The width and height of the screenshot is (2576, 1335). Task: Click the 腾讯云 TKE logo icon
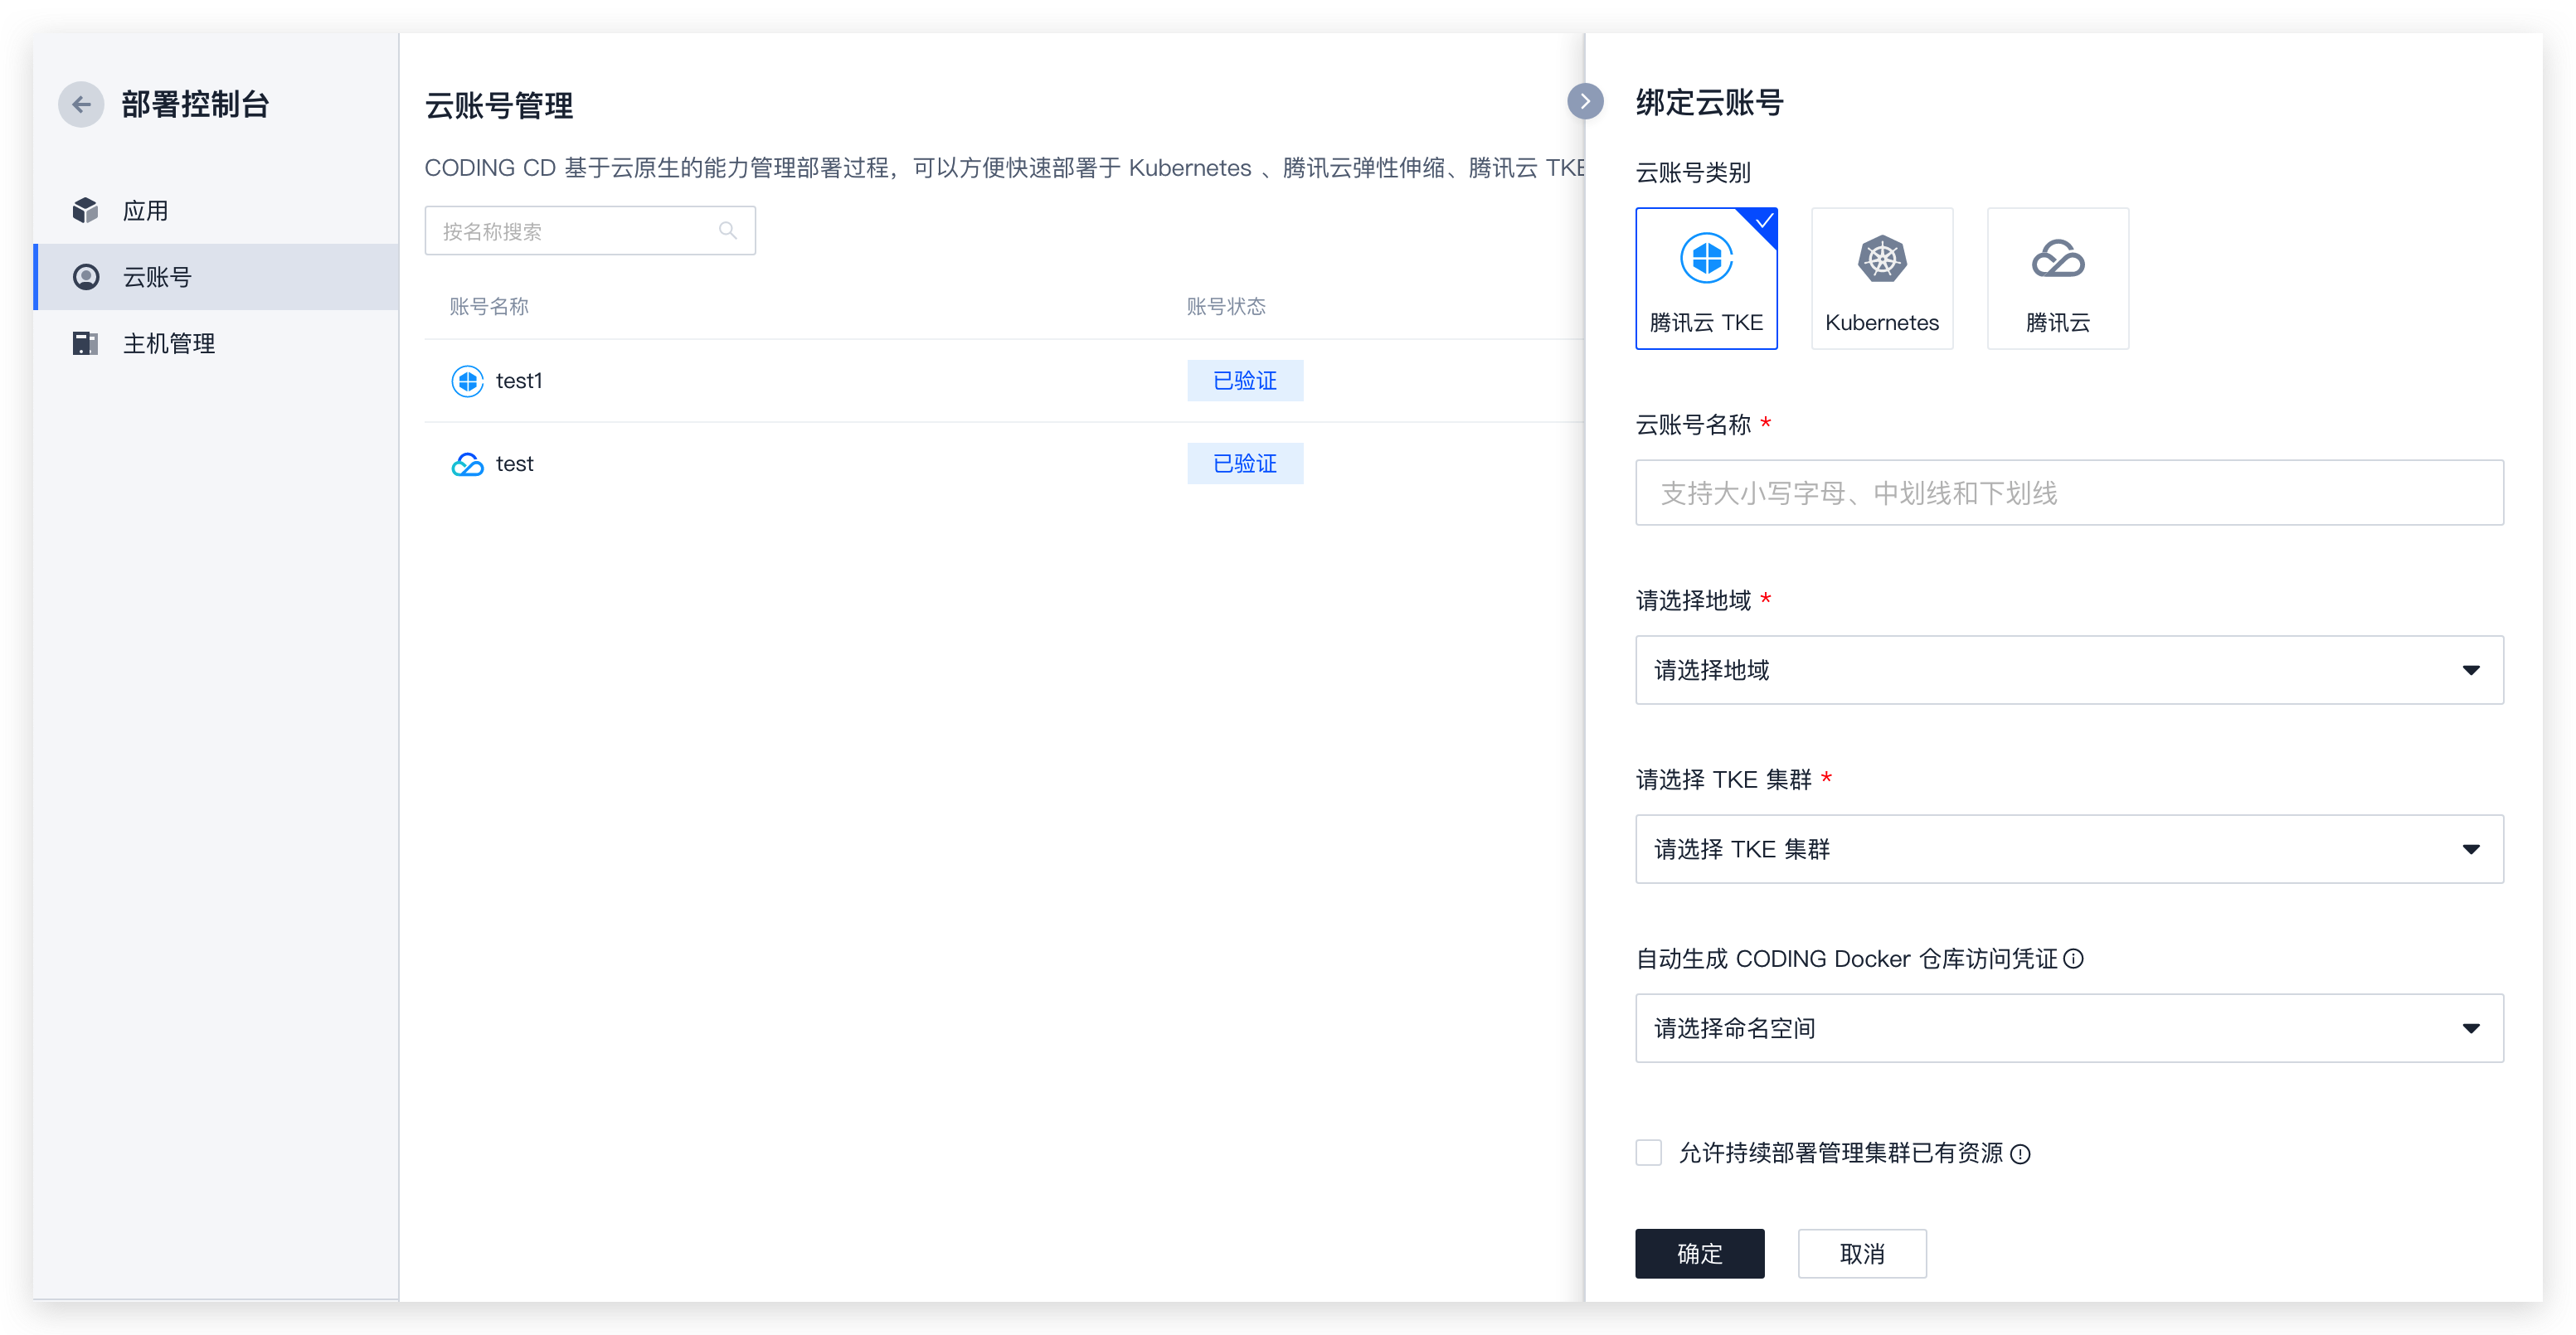tap(1706, 258)
